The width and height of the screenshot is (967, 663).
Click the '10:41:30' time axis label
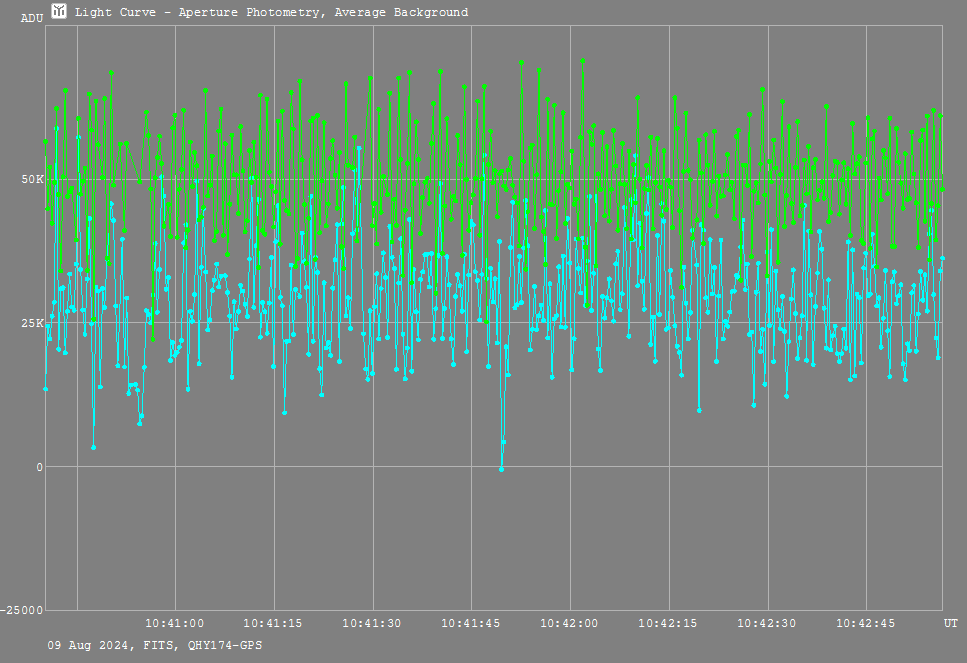(x=372, y=624)
